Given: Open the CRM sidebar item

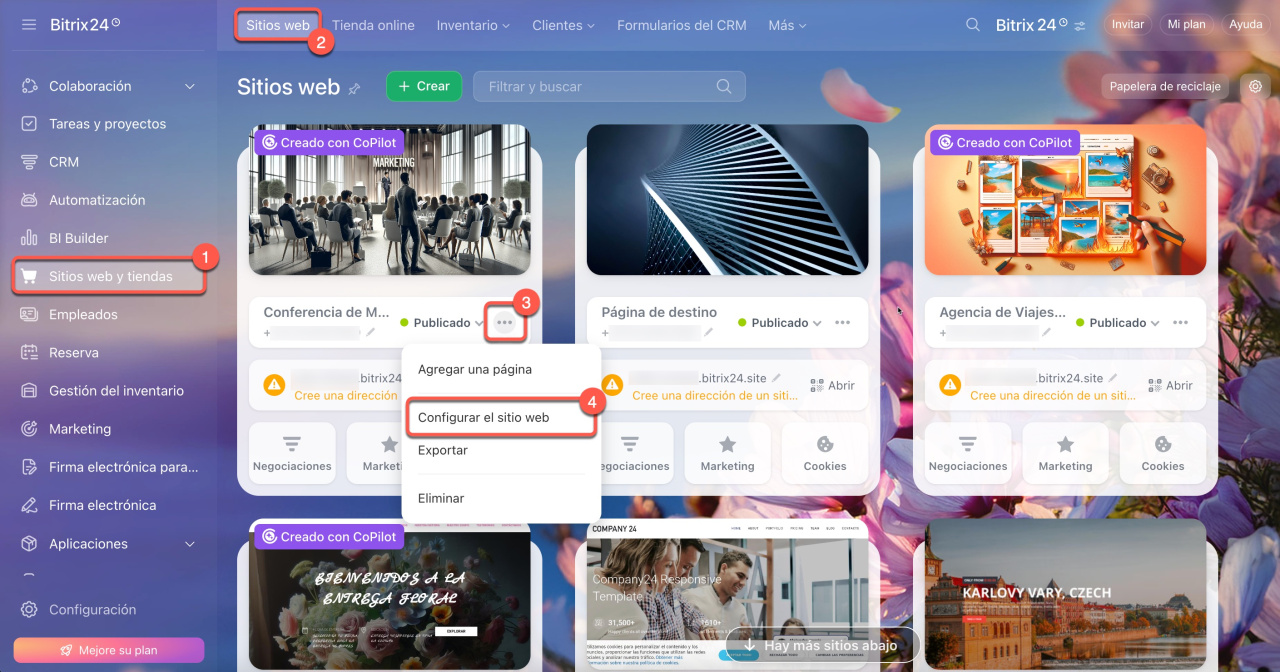Looking at the screenshot, I should click(x=64, y=162).
